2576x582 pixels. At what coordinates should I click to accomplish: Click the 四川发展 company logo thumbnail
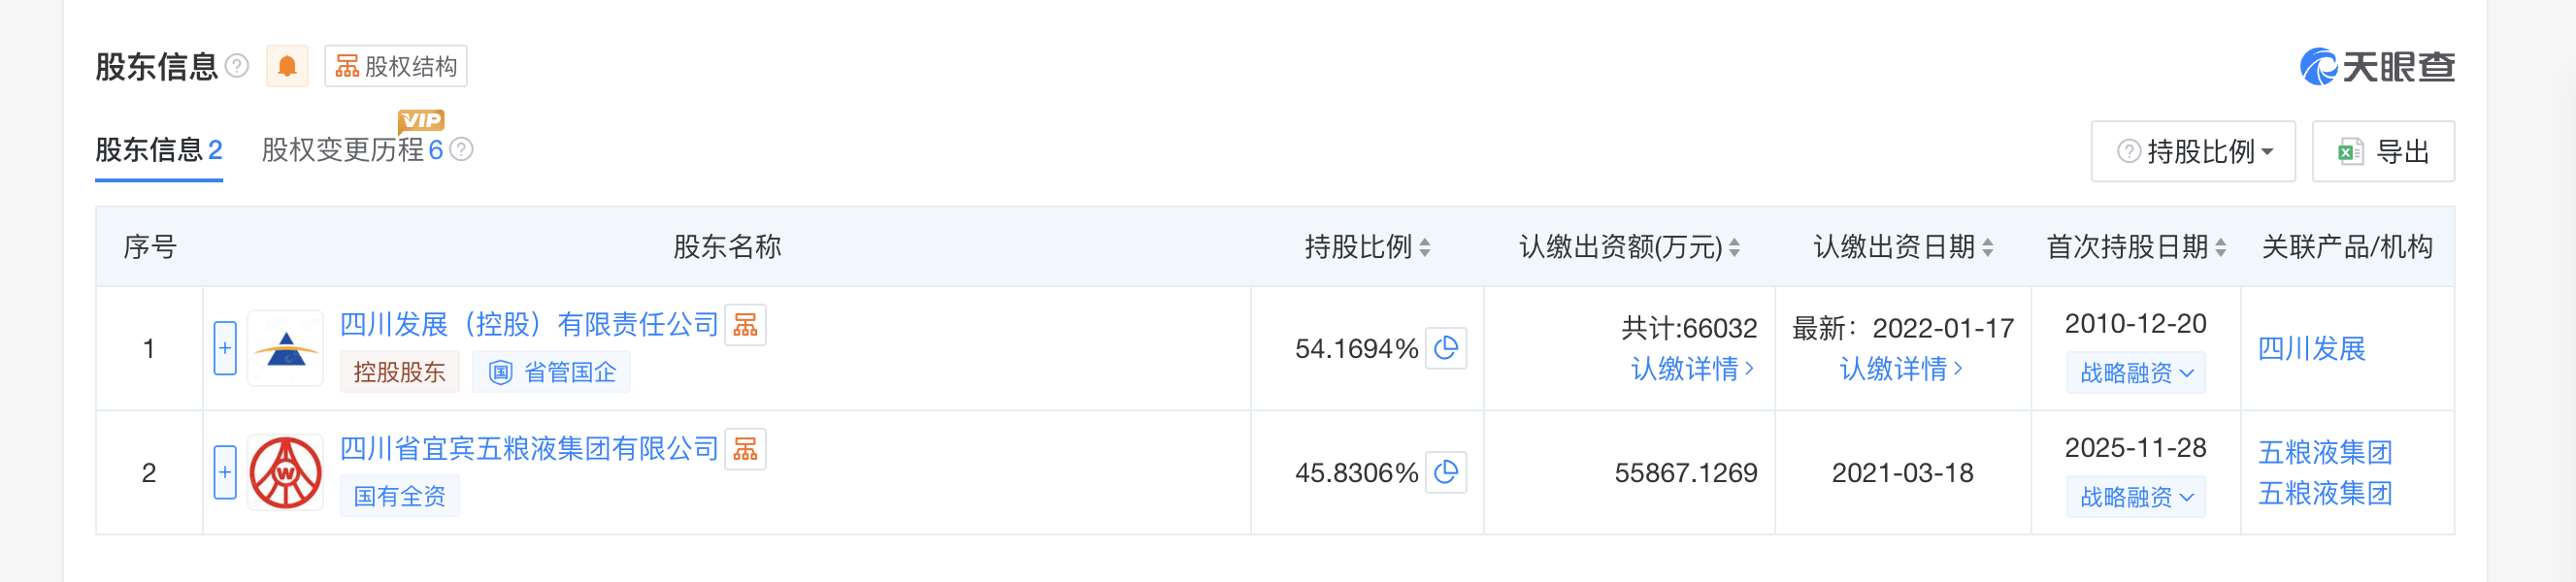286,348
